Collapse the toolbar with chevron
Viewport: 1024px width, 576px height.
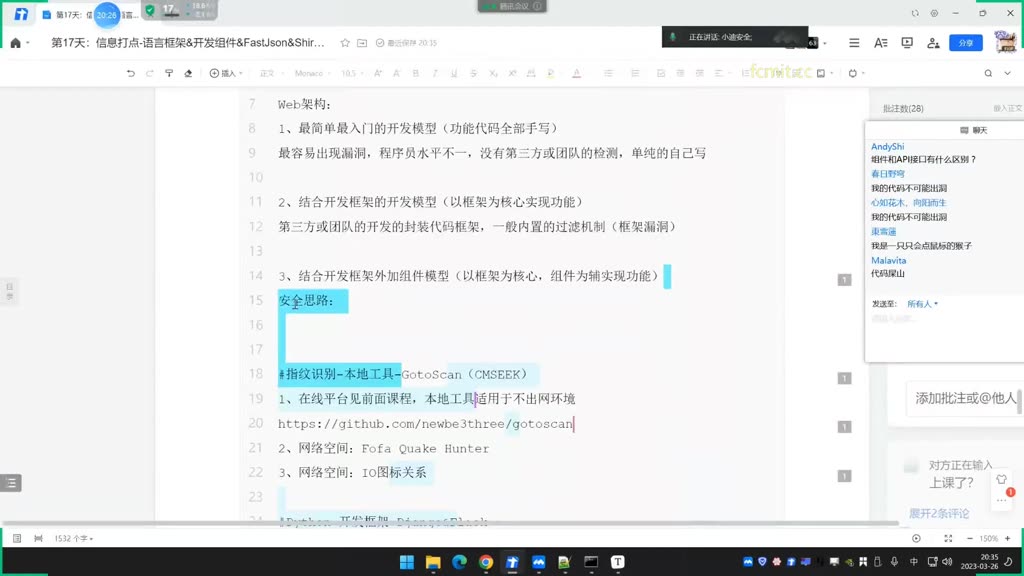pyautogui.click(x=1008, y=73)
